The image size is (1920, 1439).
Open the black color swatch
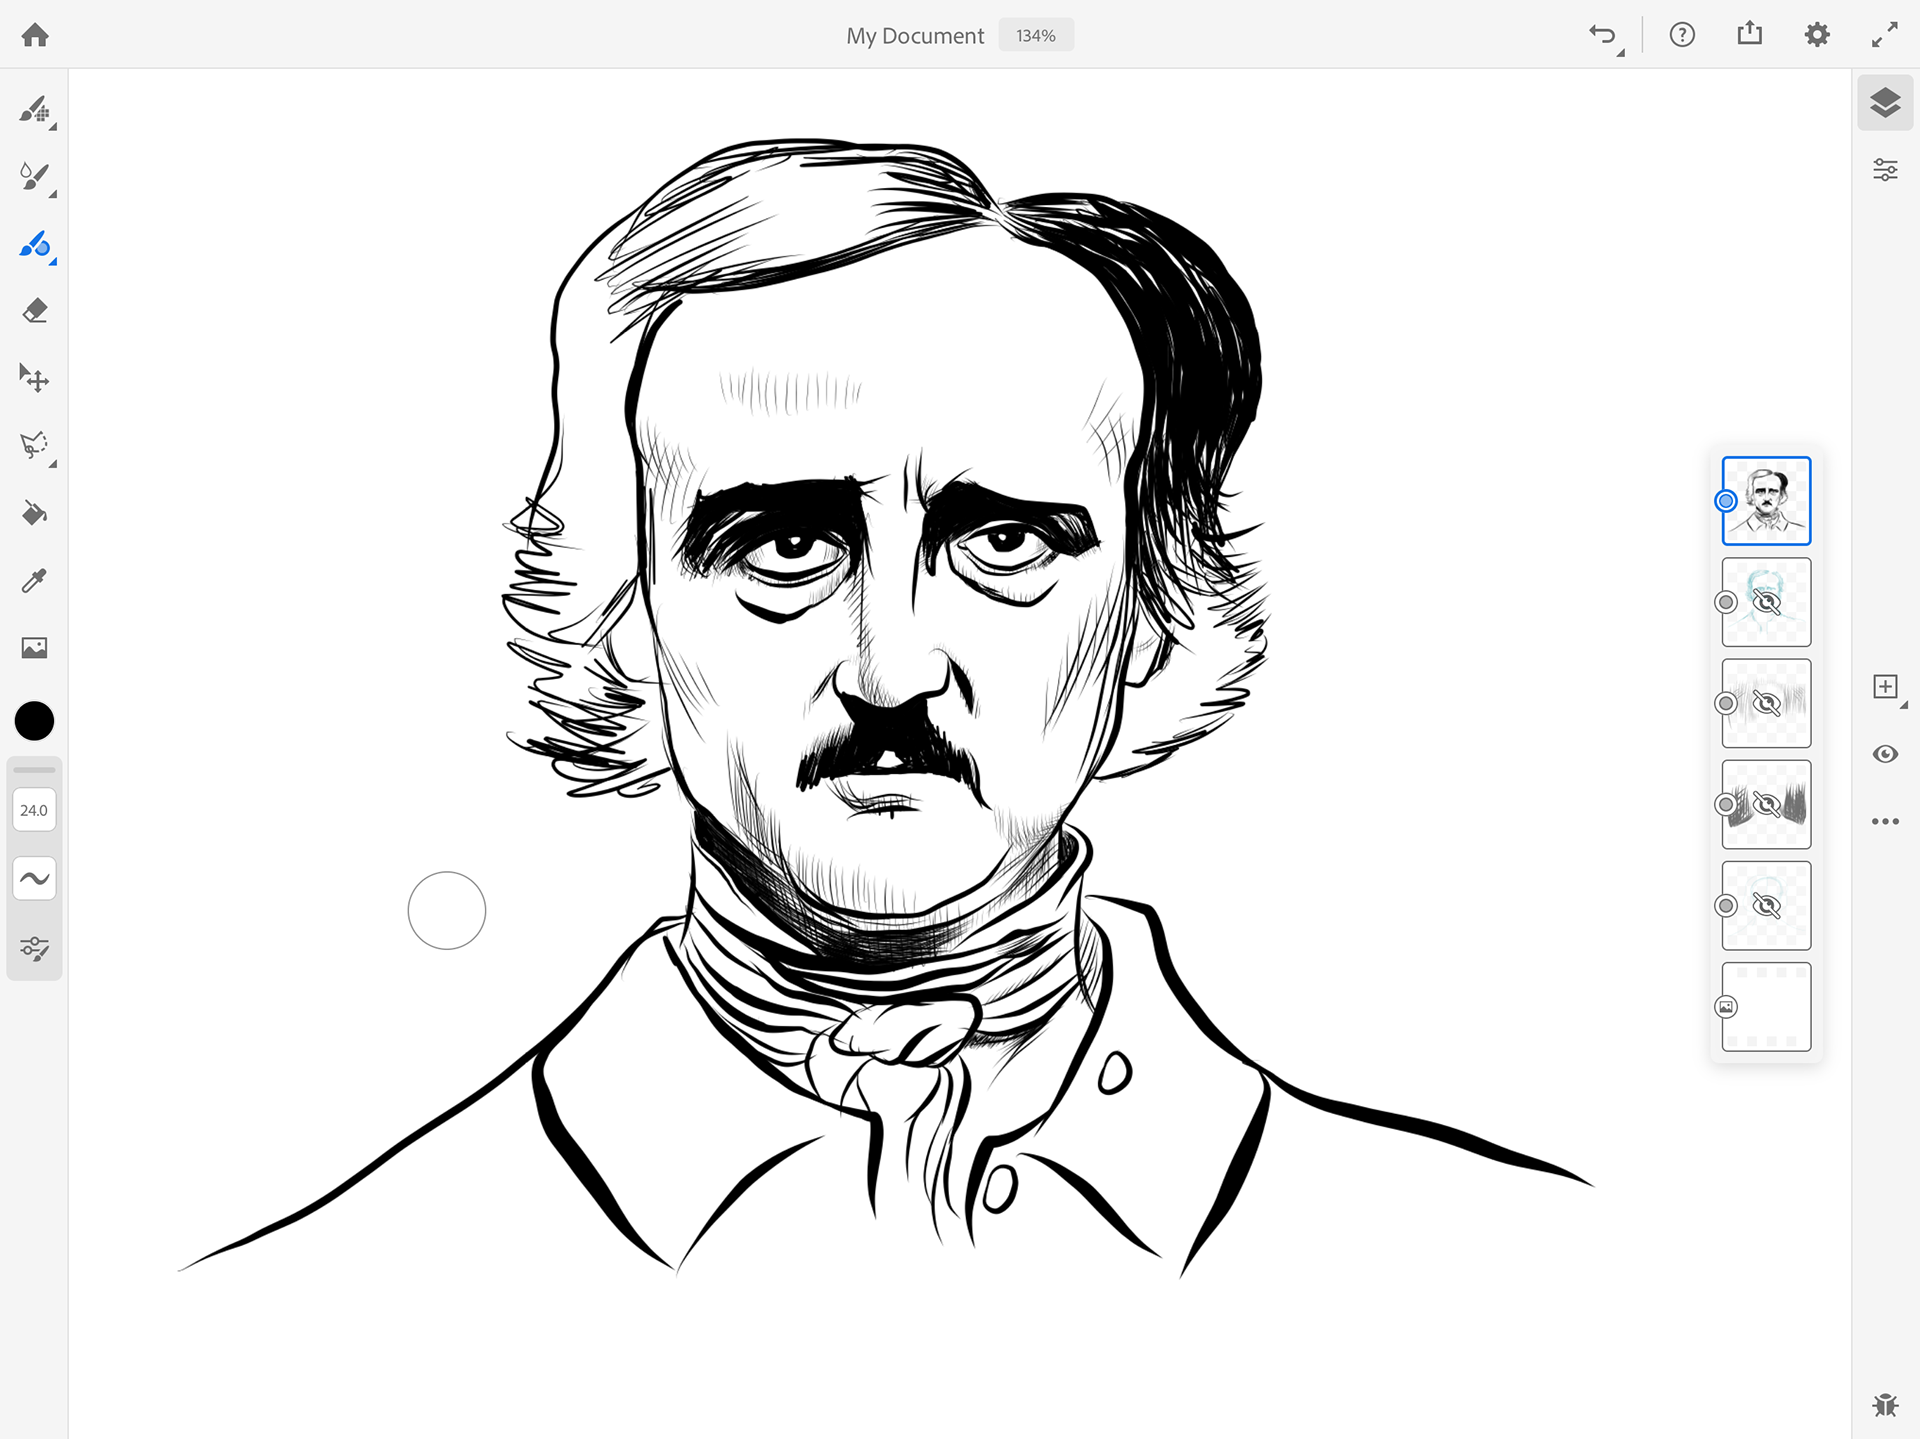[x=34, y=721]
